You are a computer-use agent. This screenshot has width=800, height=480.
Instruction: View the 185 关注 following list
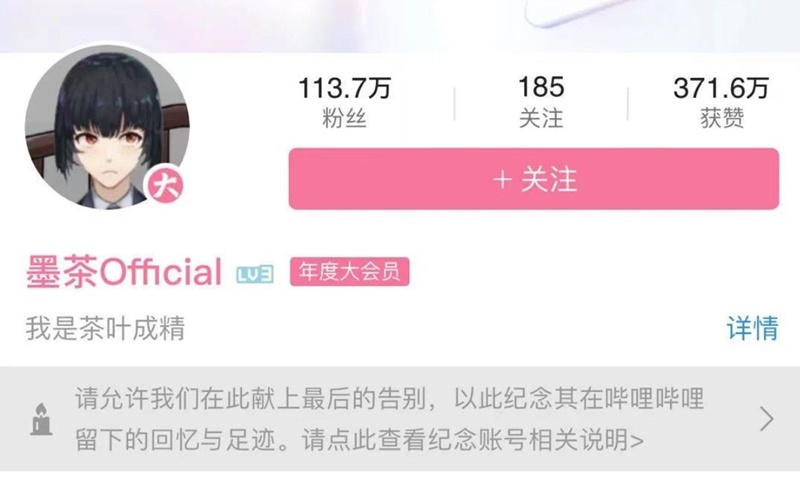pyautogui.click(x=541, y=102)
